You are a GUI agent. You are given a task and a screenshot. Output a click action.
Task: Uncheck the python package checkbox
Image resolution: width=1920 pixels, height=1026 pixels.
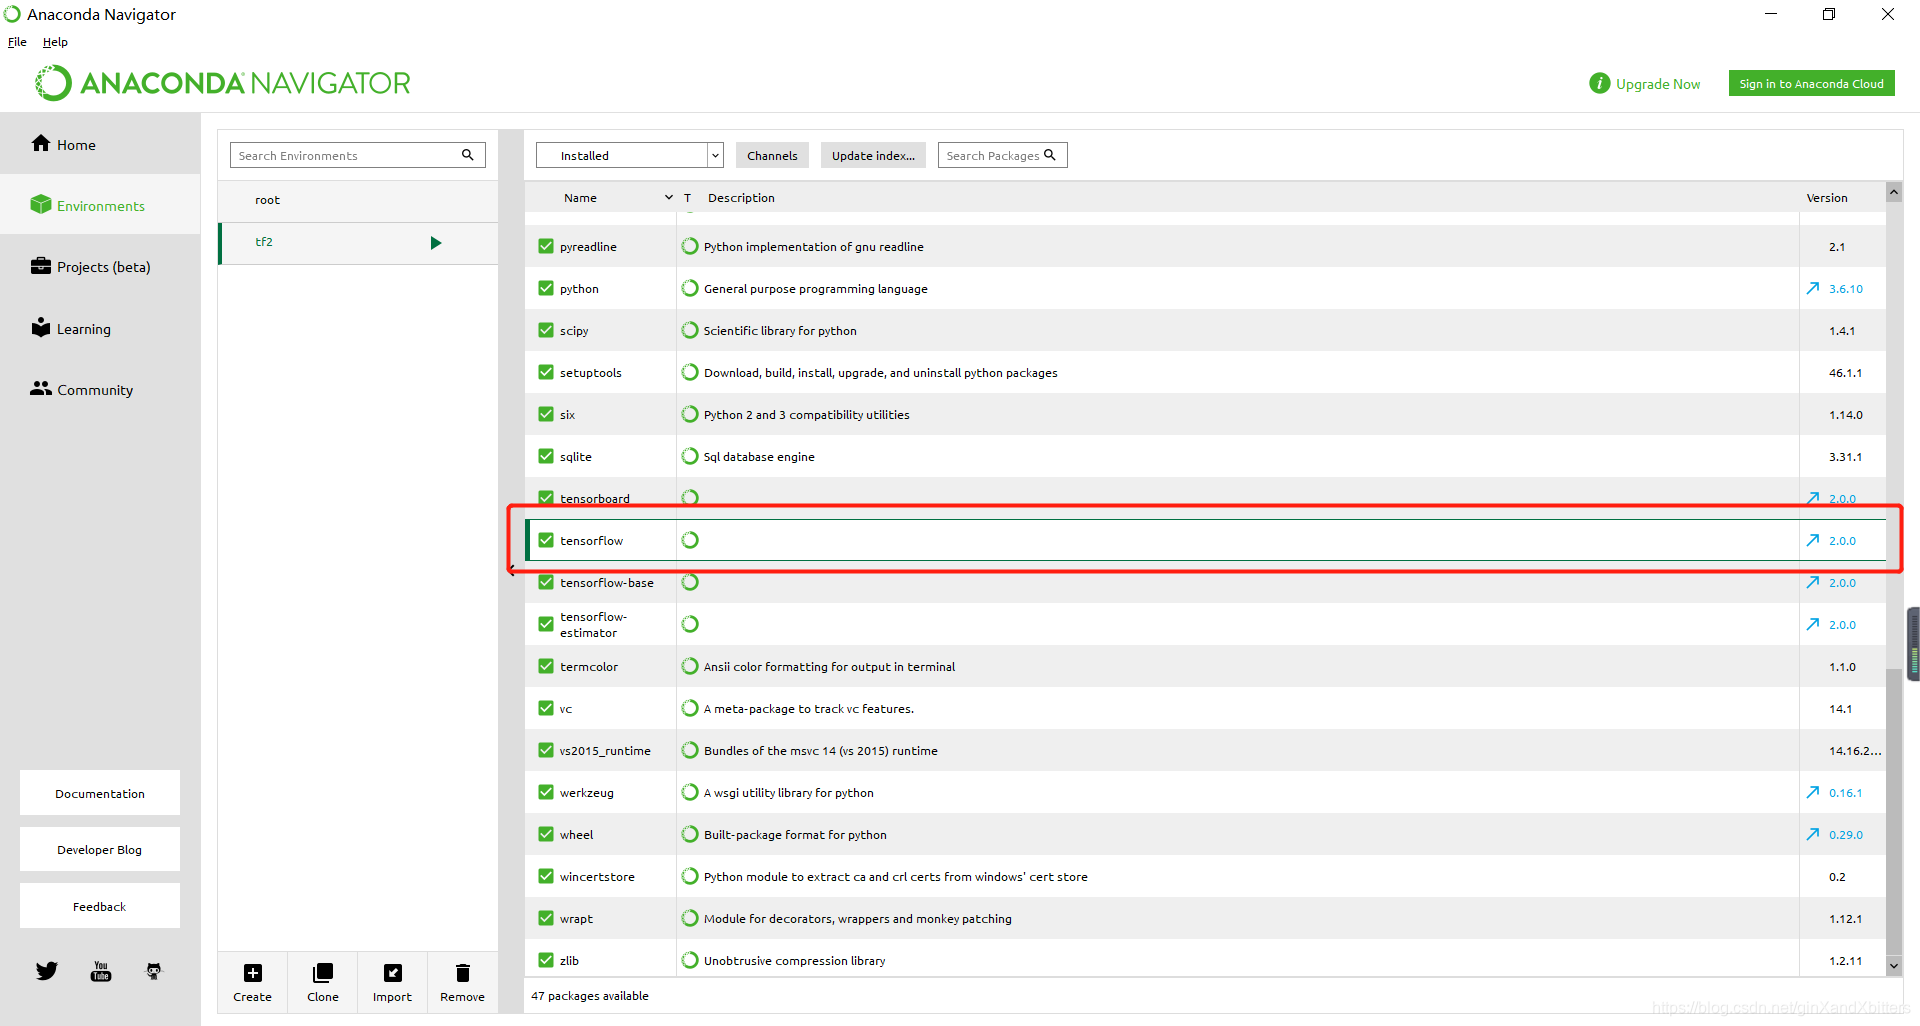click(x=546, y=288)
